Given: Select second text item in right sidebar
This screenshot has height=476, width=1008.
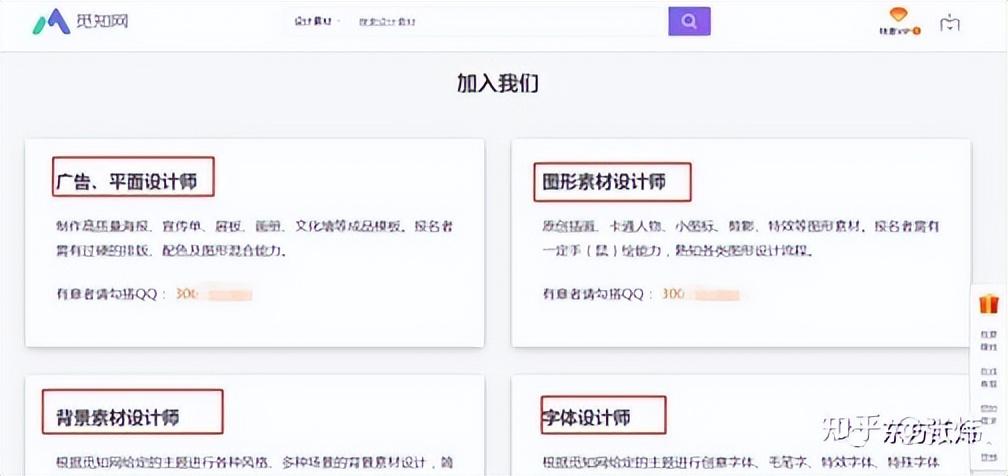Looking at the screenshot, I should click(x=989, y=378).
